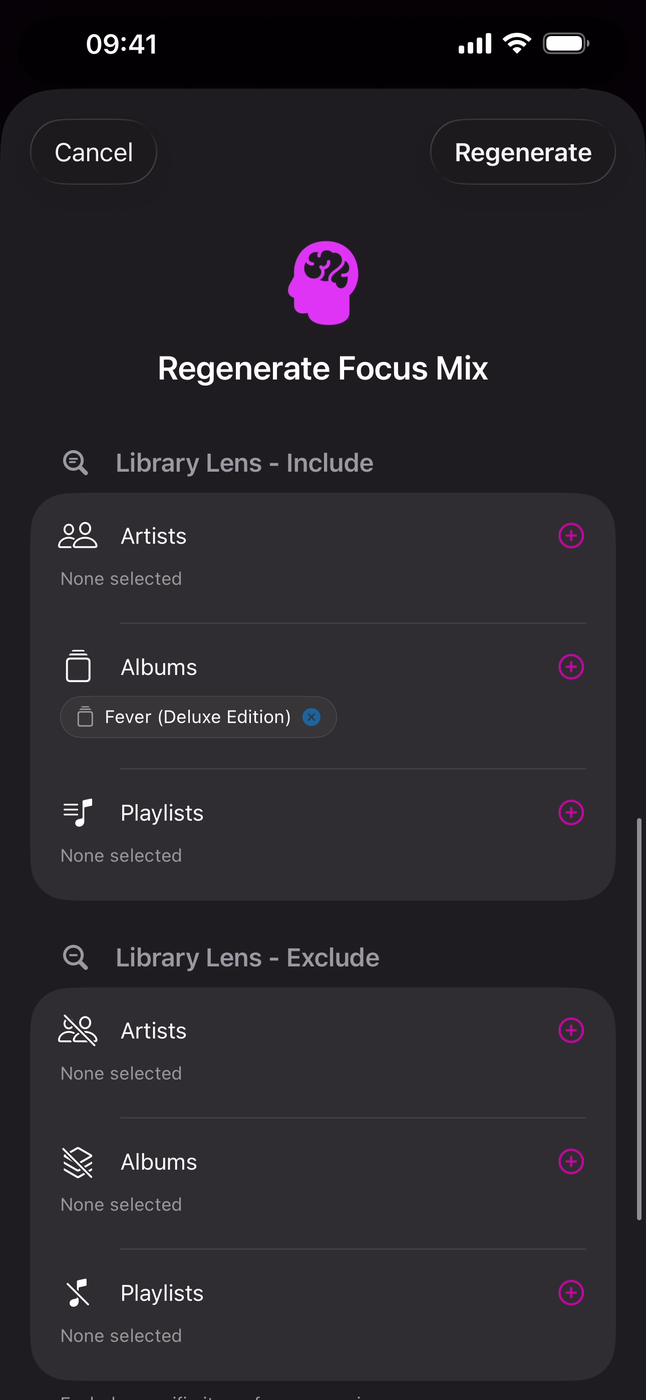
Task: Tap the excluded Playlists crossed-out note icon
Action: 78,1293
